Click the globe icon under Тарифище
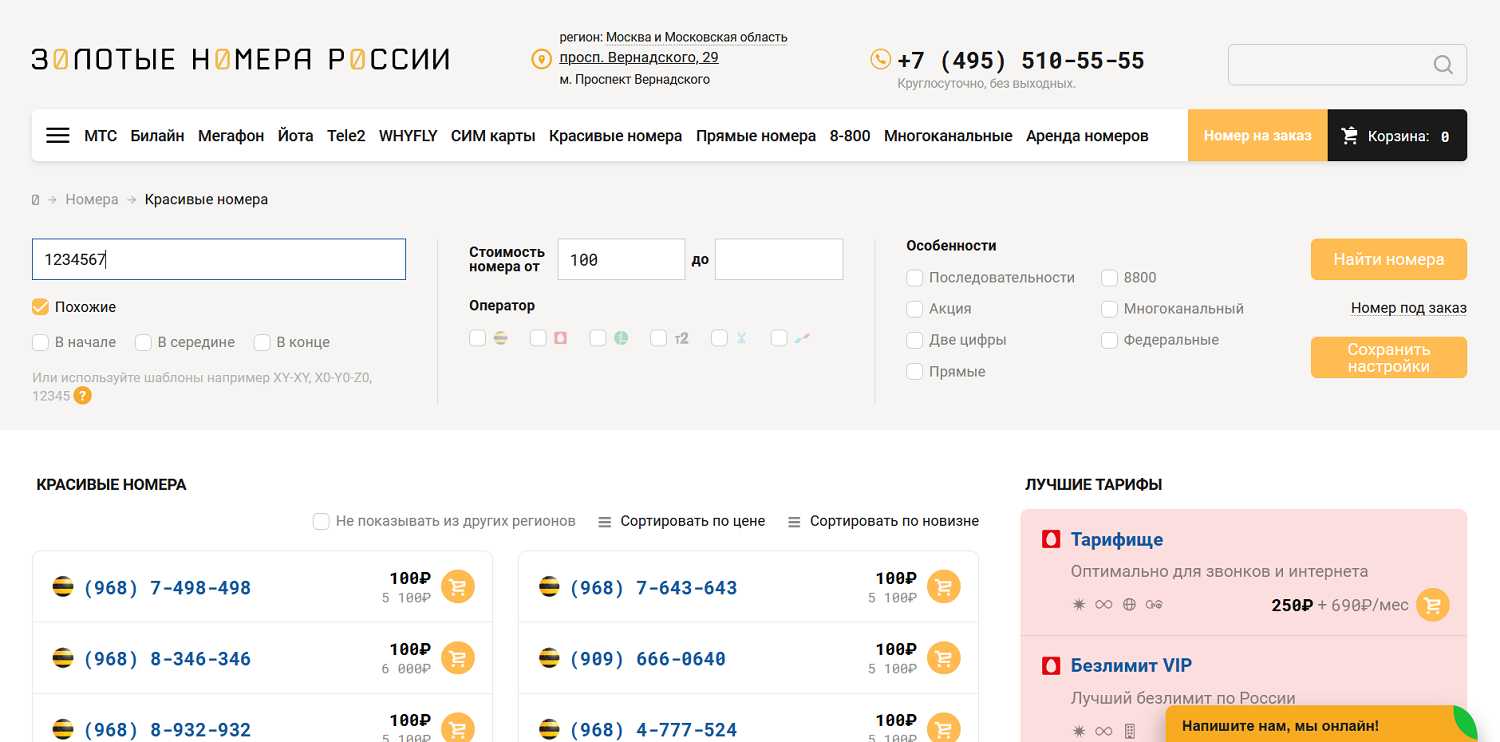Screen dimensions: 1500x742 coord(1129,605)
